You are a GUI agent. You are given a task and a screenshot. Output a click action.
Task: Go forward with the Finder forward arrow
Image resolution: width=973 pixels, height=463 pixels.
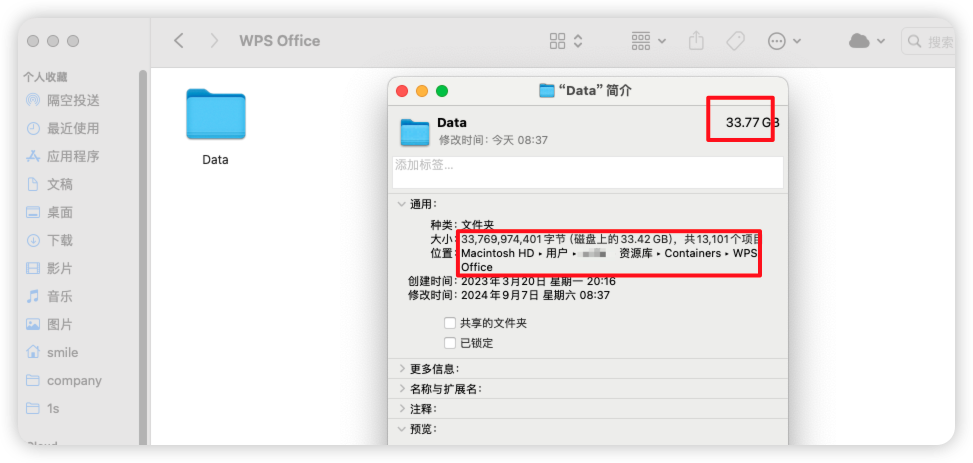(x=215, y=41)
